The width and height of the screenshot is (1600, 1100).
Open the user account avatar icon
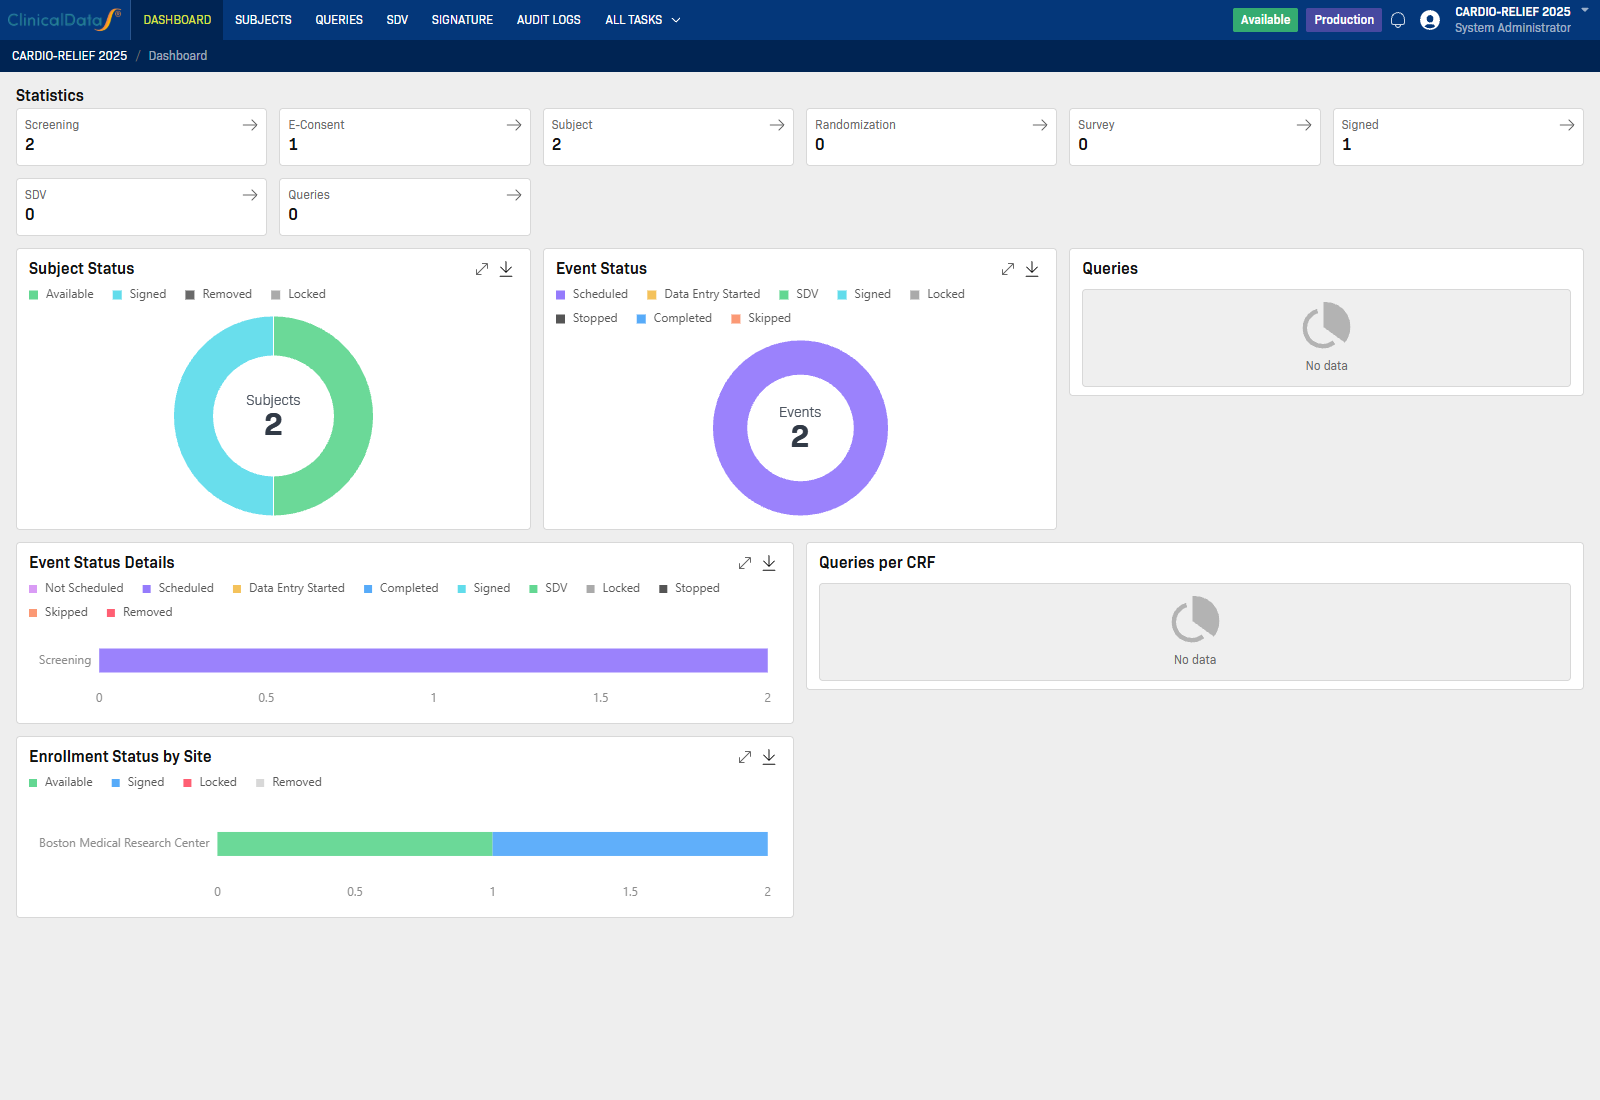pos(1430,20)
